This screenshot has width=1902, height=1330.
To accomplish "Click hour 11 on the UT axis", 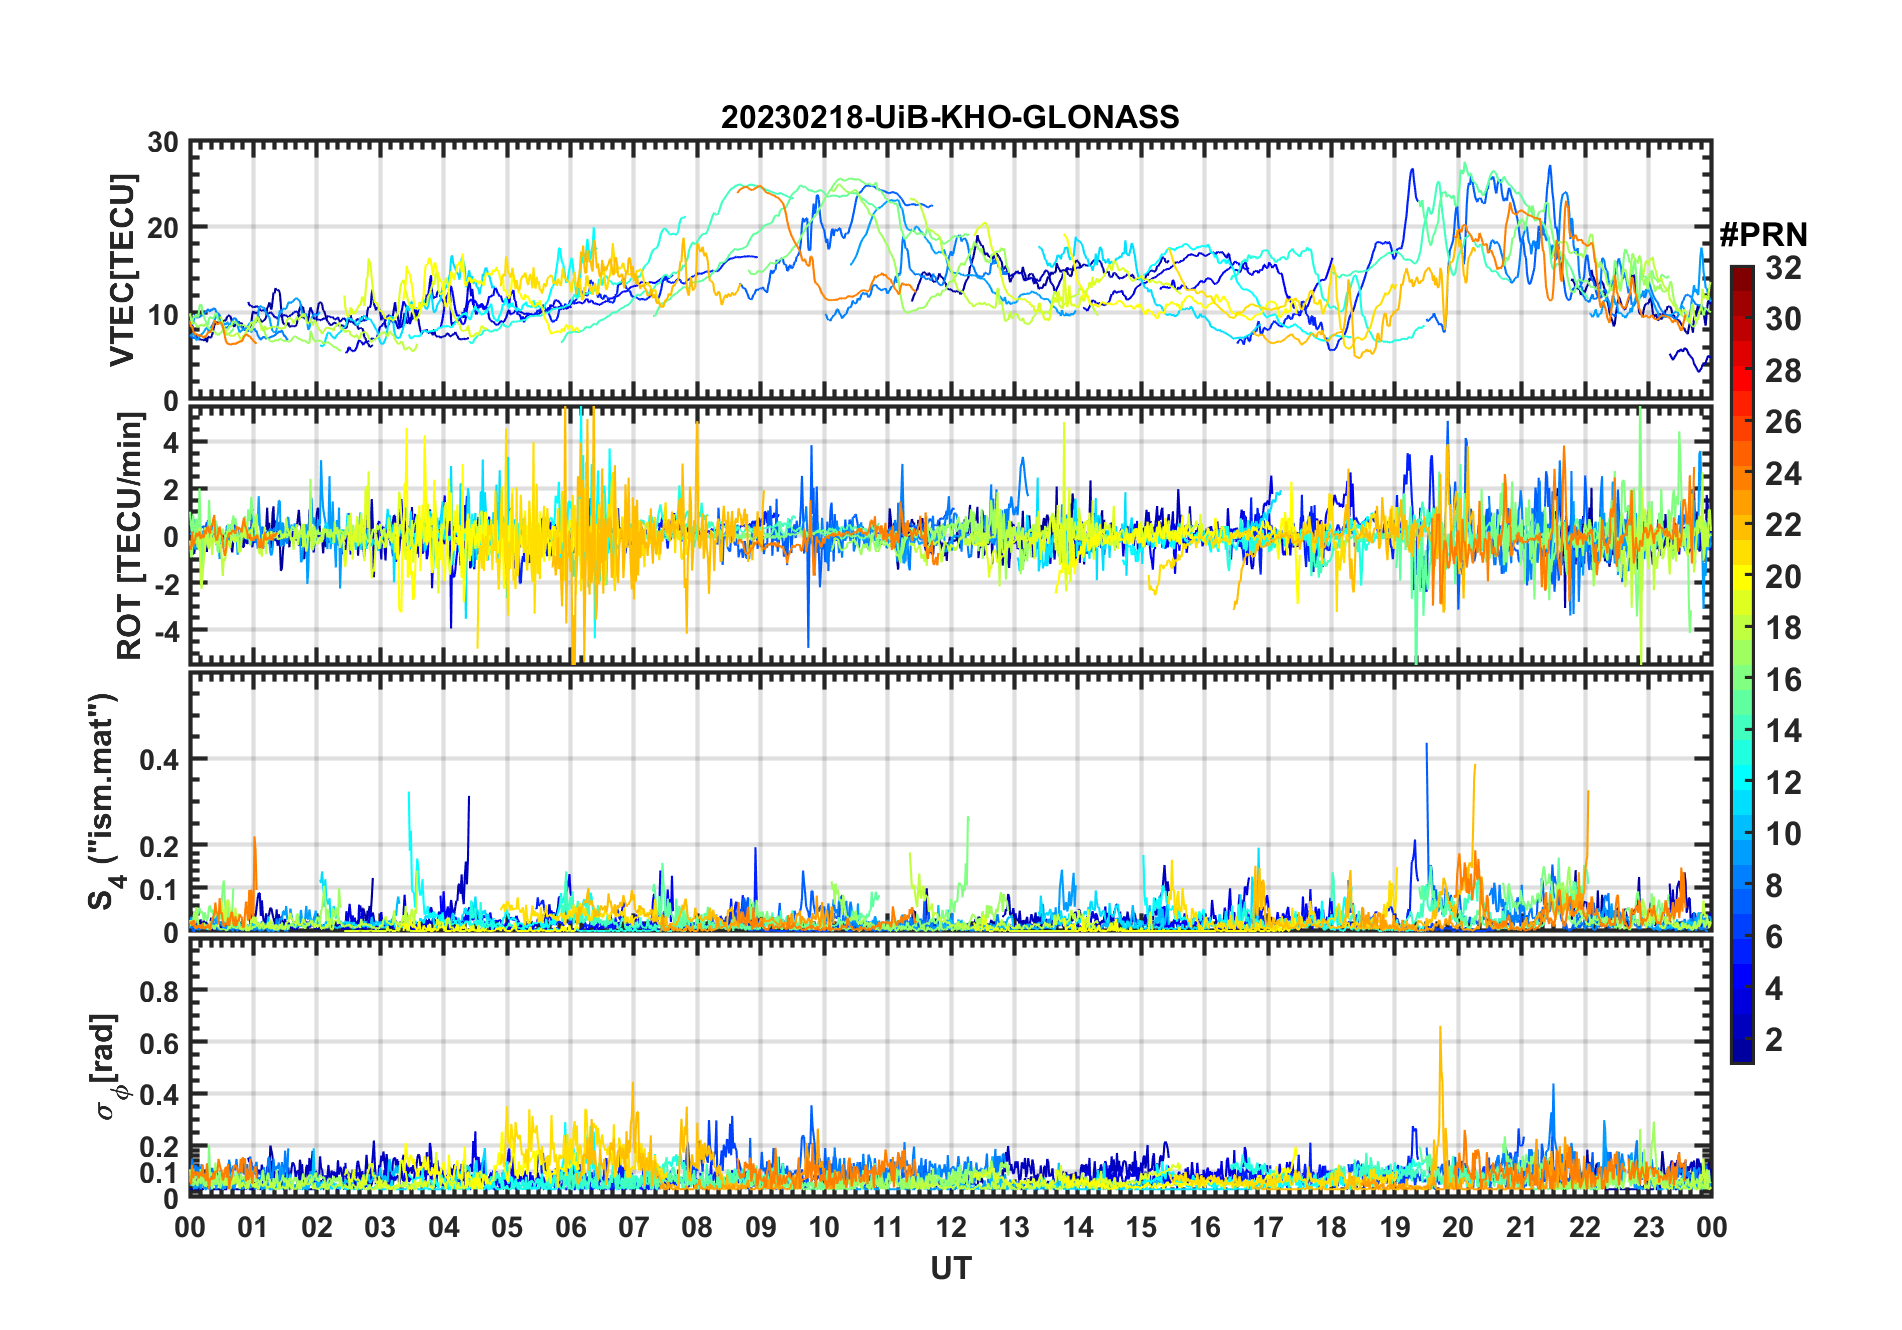I will pos(888,1226).
